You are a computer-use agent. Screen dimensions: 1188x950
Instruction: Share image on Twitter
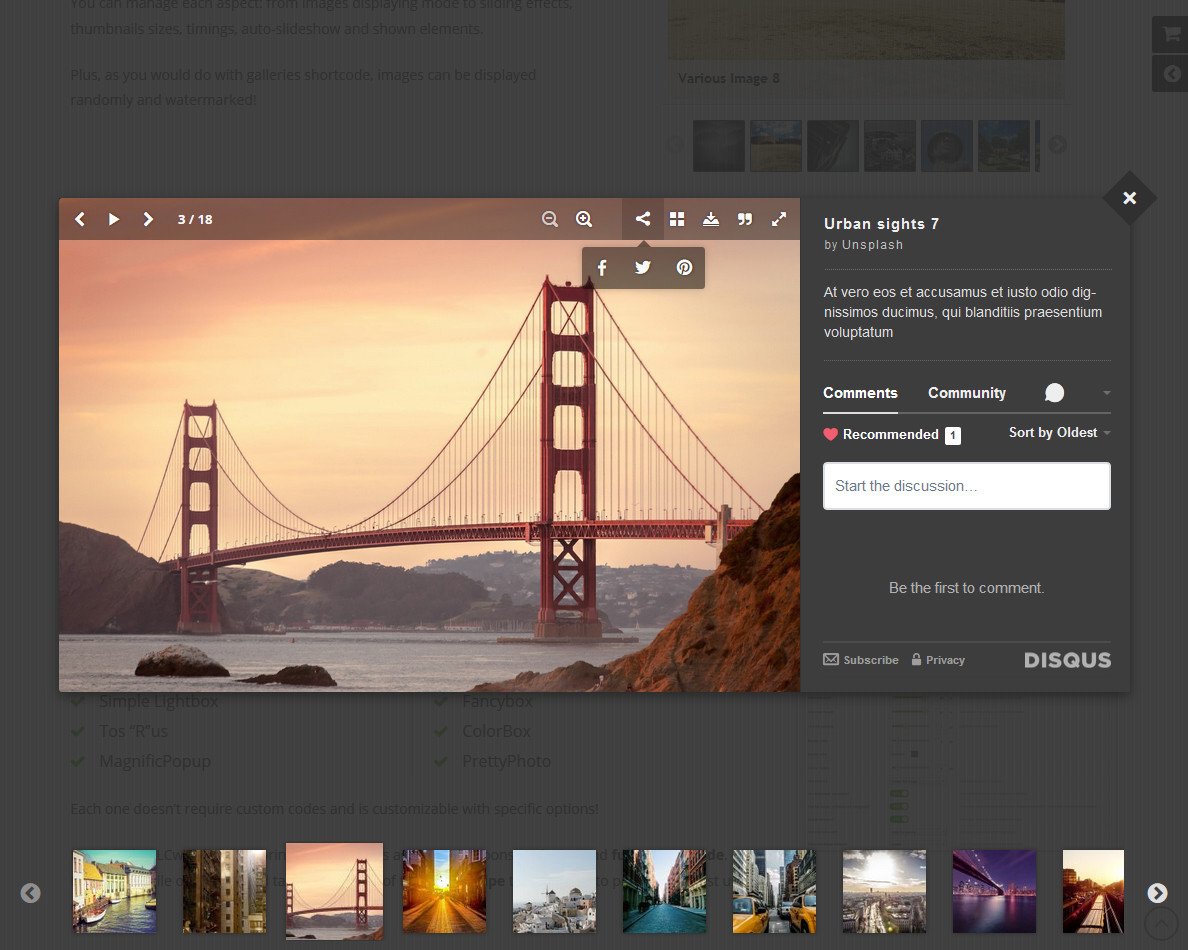coord(642,267)
